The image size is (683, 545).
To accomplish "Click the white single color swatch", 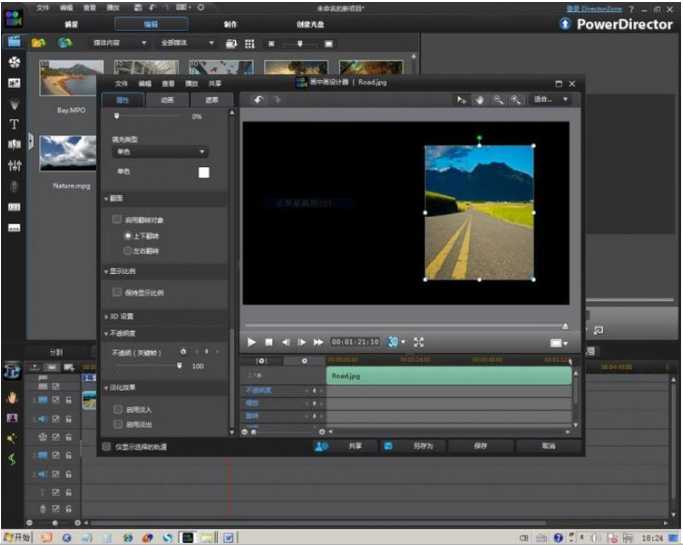I will [x=204, y=173].
